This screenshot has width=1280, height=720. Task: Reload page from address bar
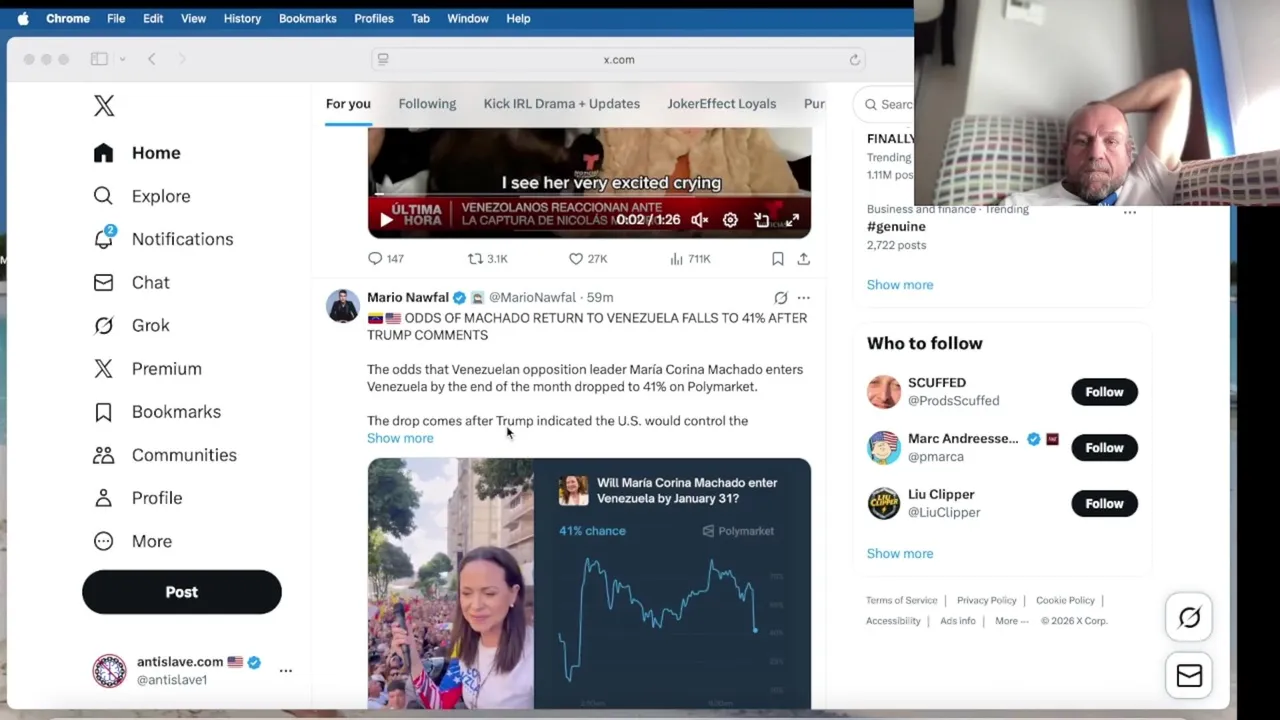(854, 60)
